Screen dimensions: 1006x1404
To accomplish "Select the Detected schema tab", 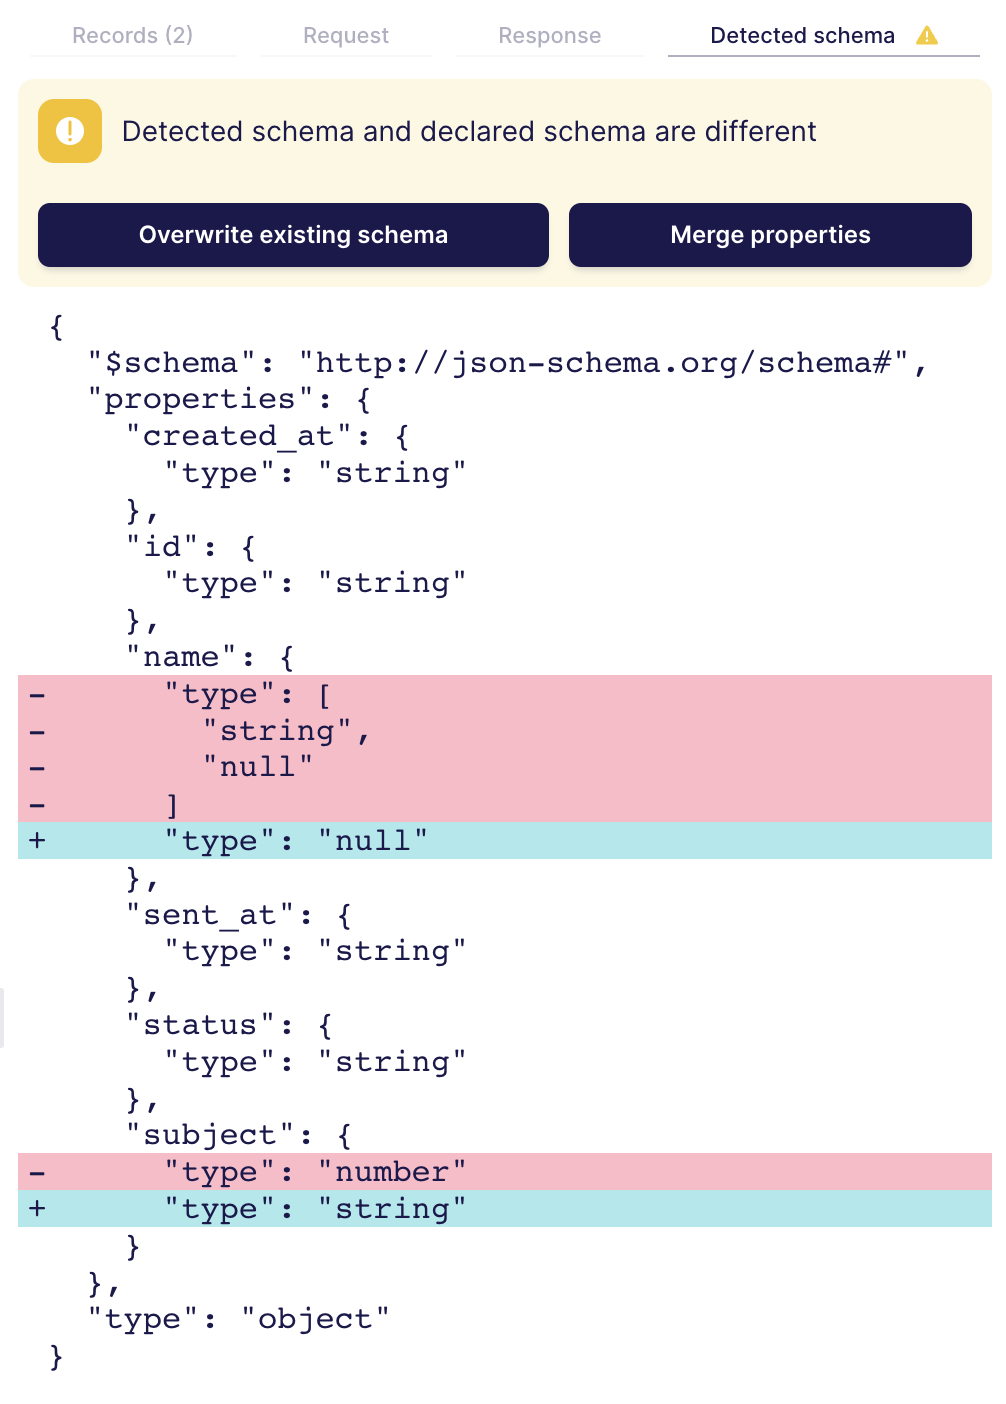I will point(802,36).
